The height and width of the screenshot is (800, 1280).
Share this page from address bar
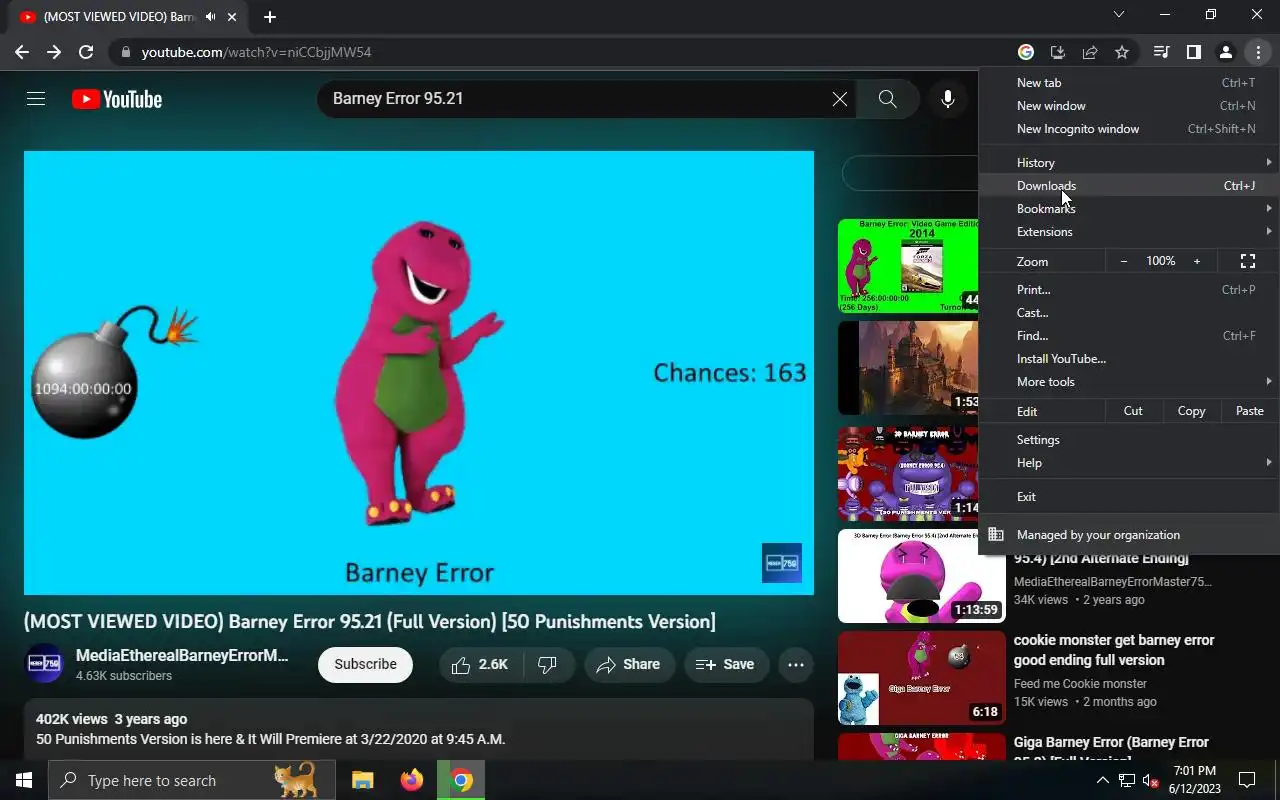pyautogui.click(x=1090, y=52)
